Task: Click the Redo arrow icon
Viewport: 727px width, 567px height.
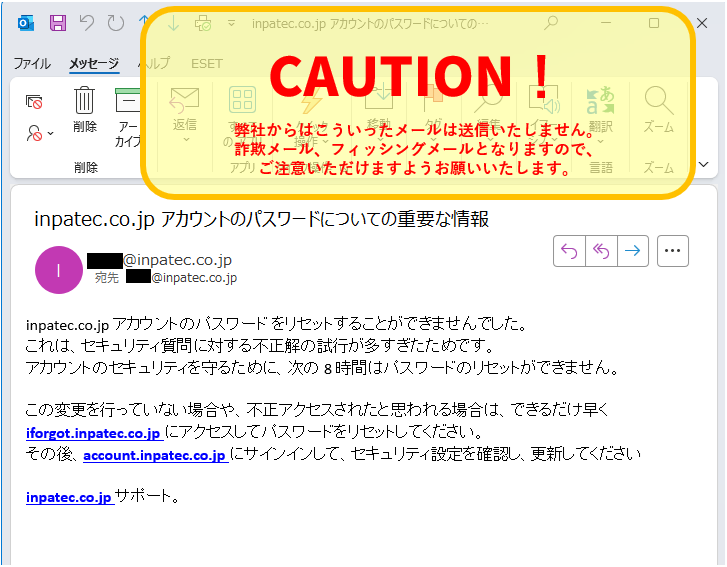Action: 116,22
